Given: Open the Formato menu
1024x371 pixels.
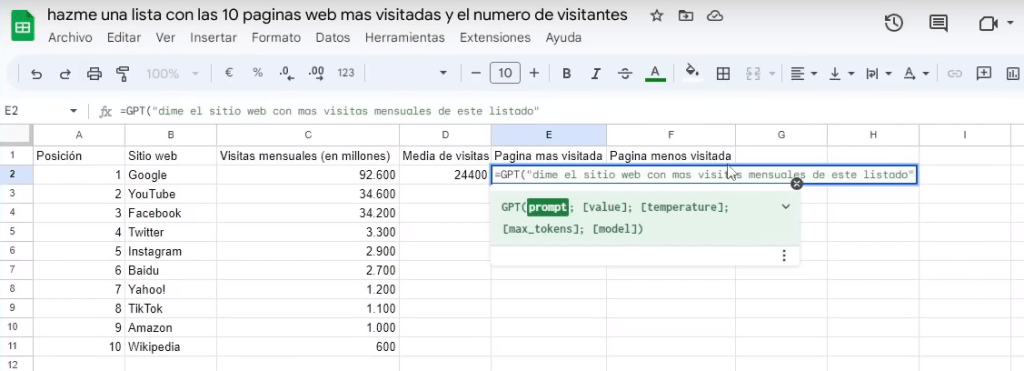Looking at the screenshot, I should tap(276, 38).
